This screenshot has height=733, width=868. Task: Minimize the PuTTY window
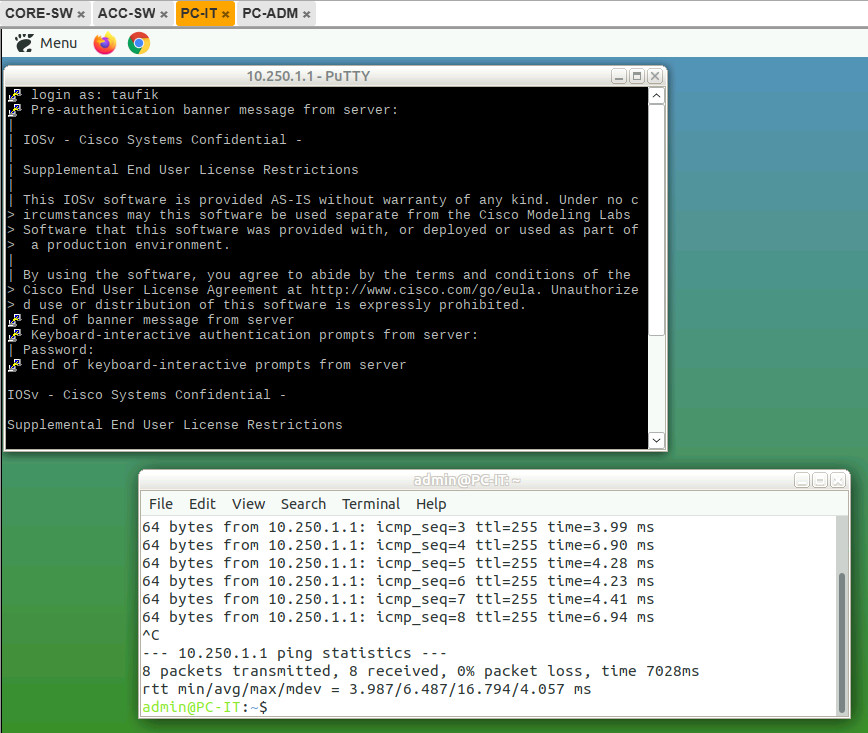coord(619,76)
